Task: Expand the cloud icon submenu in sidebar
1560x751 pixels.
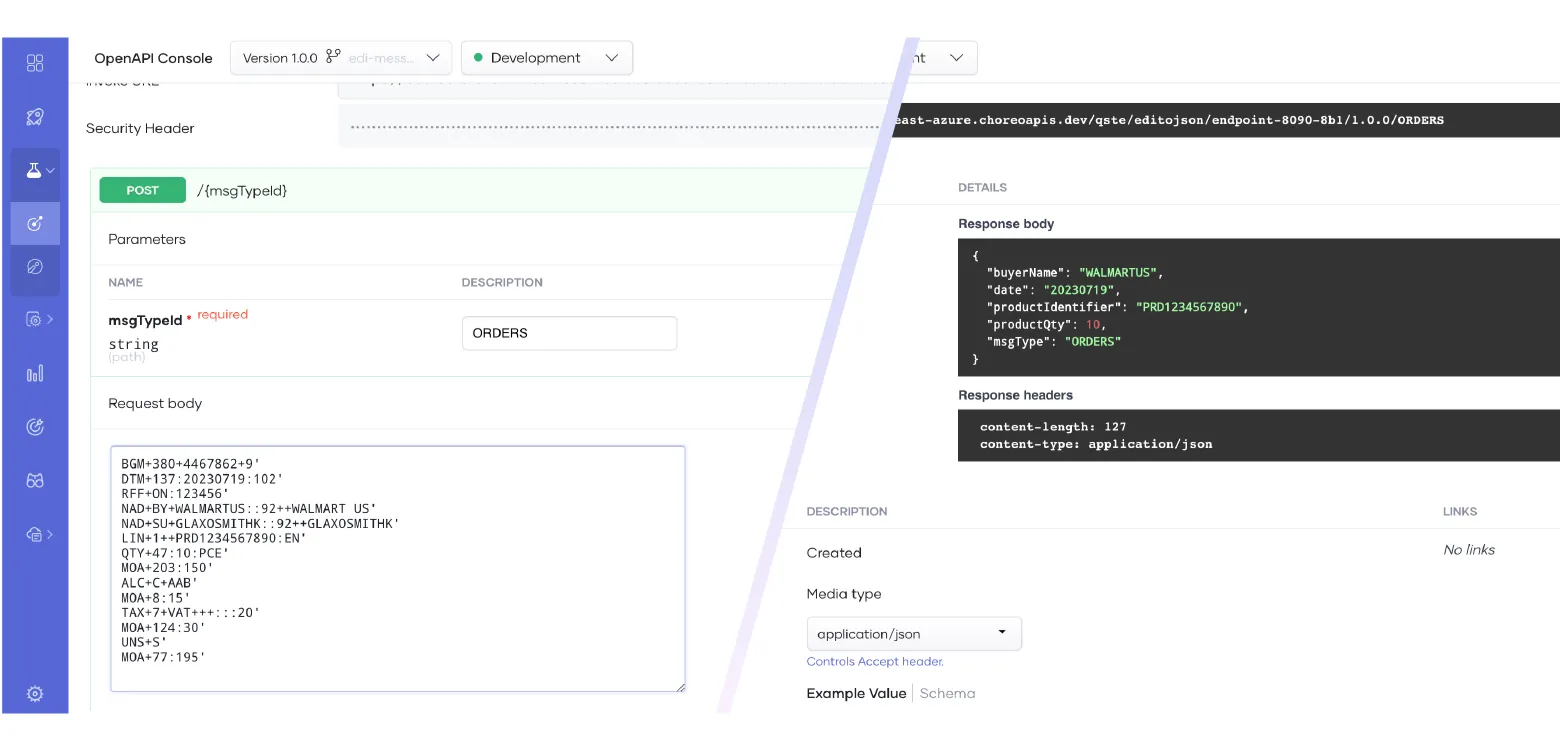Action: (x=39, y=534)
